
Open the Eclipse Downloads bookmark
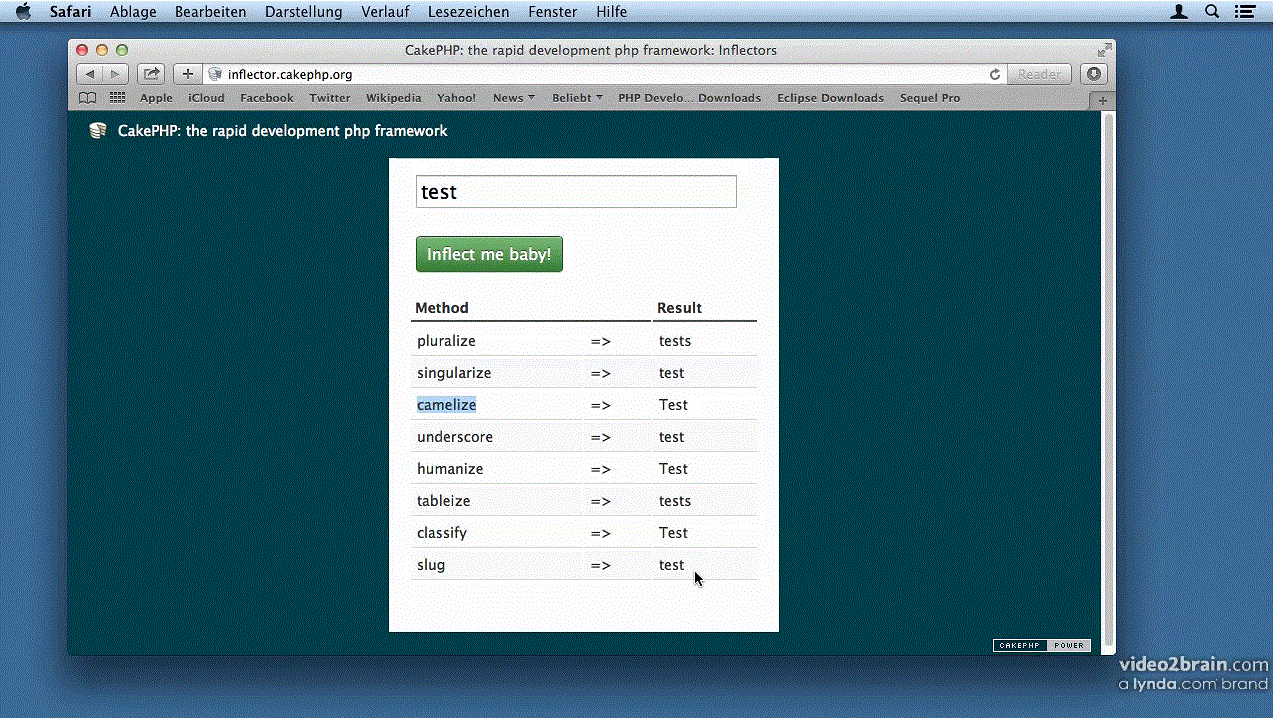[x=830, y=98]
